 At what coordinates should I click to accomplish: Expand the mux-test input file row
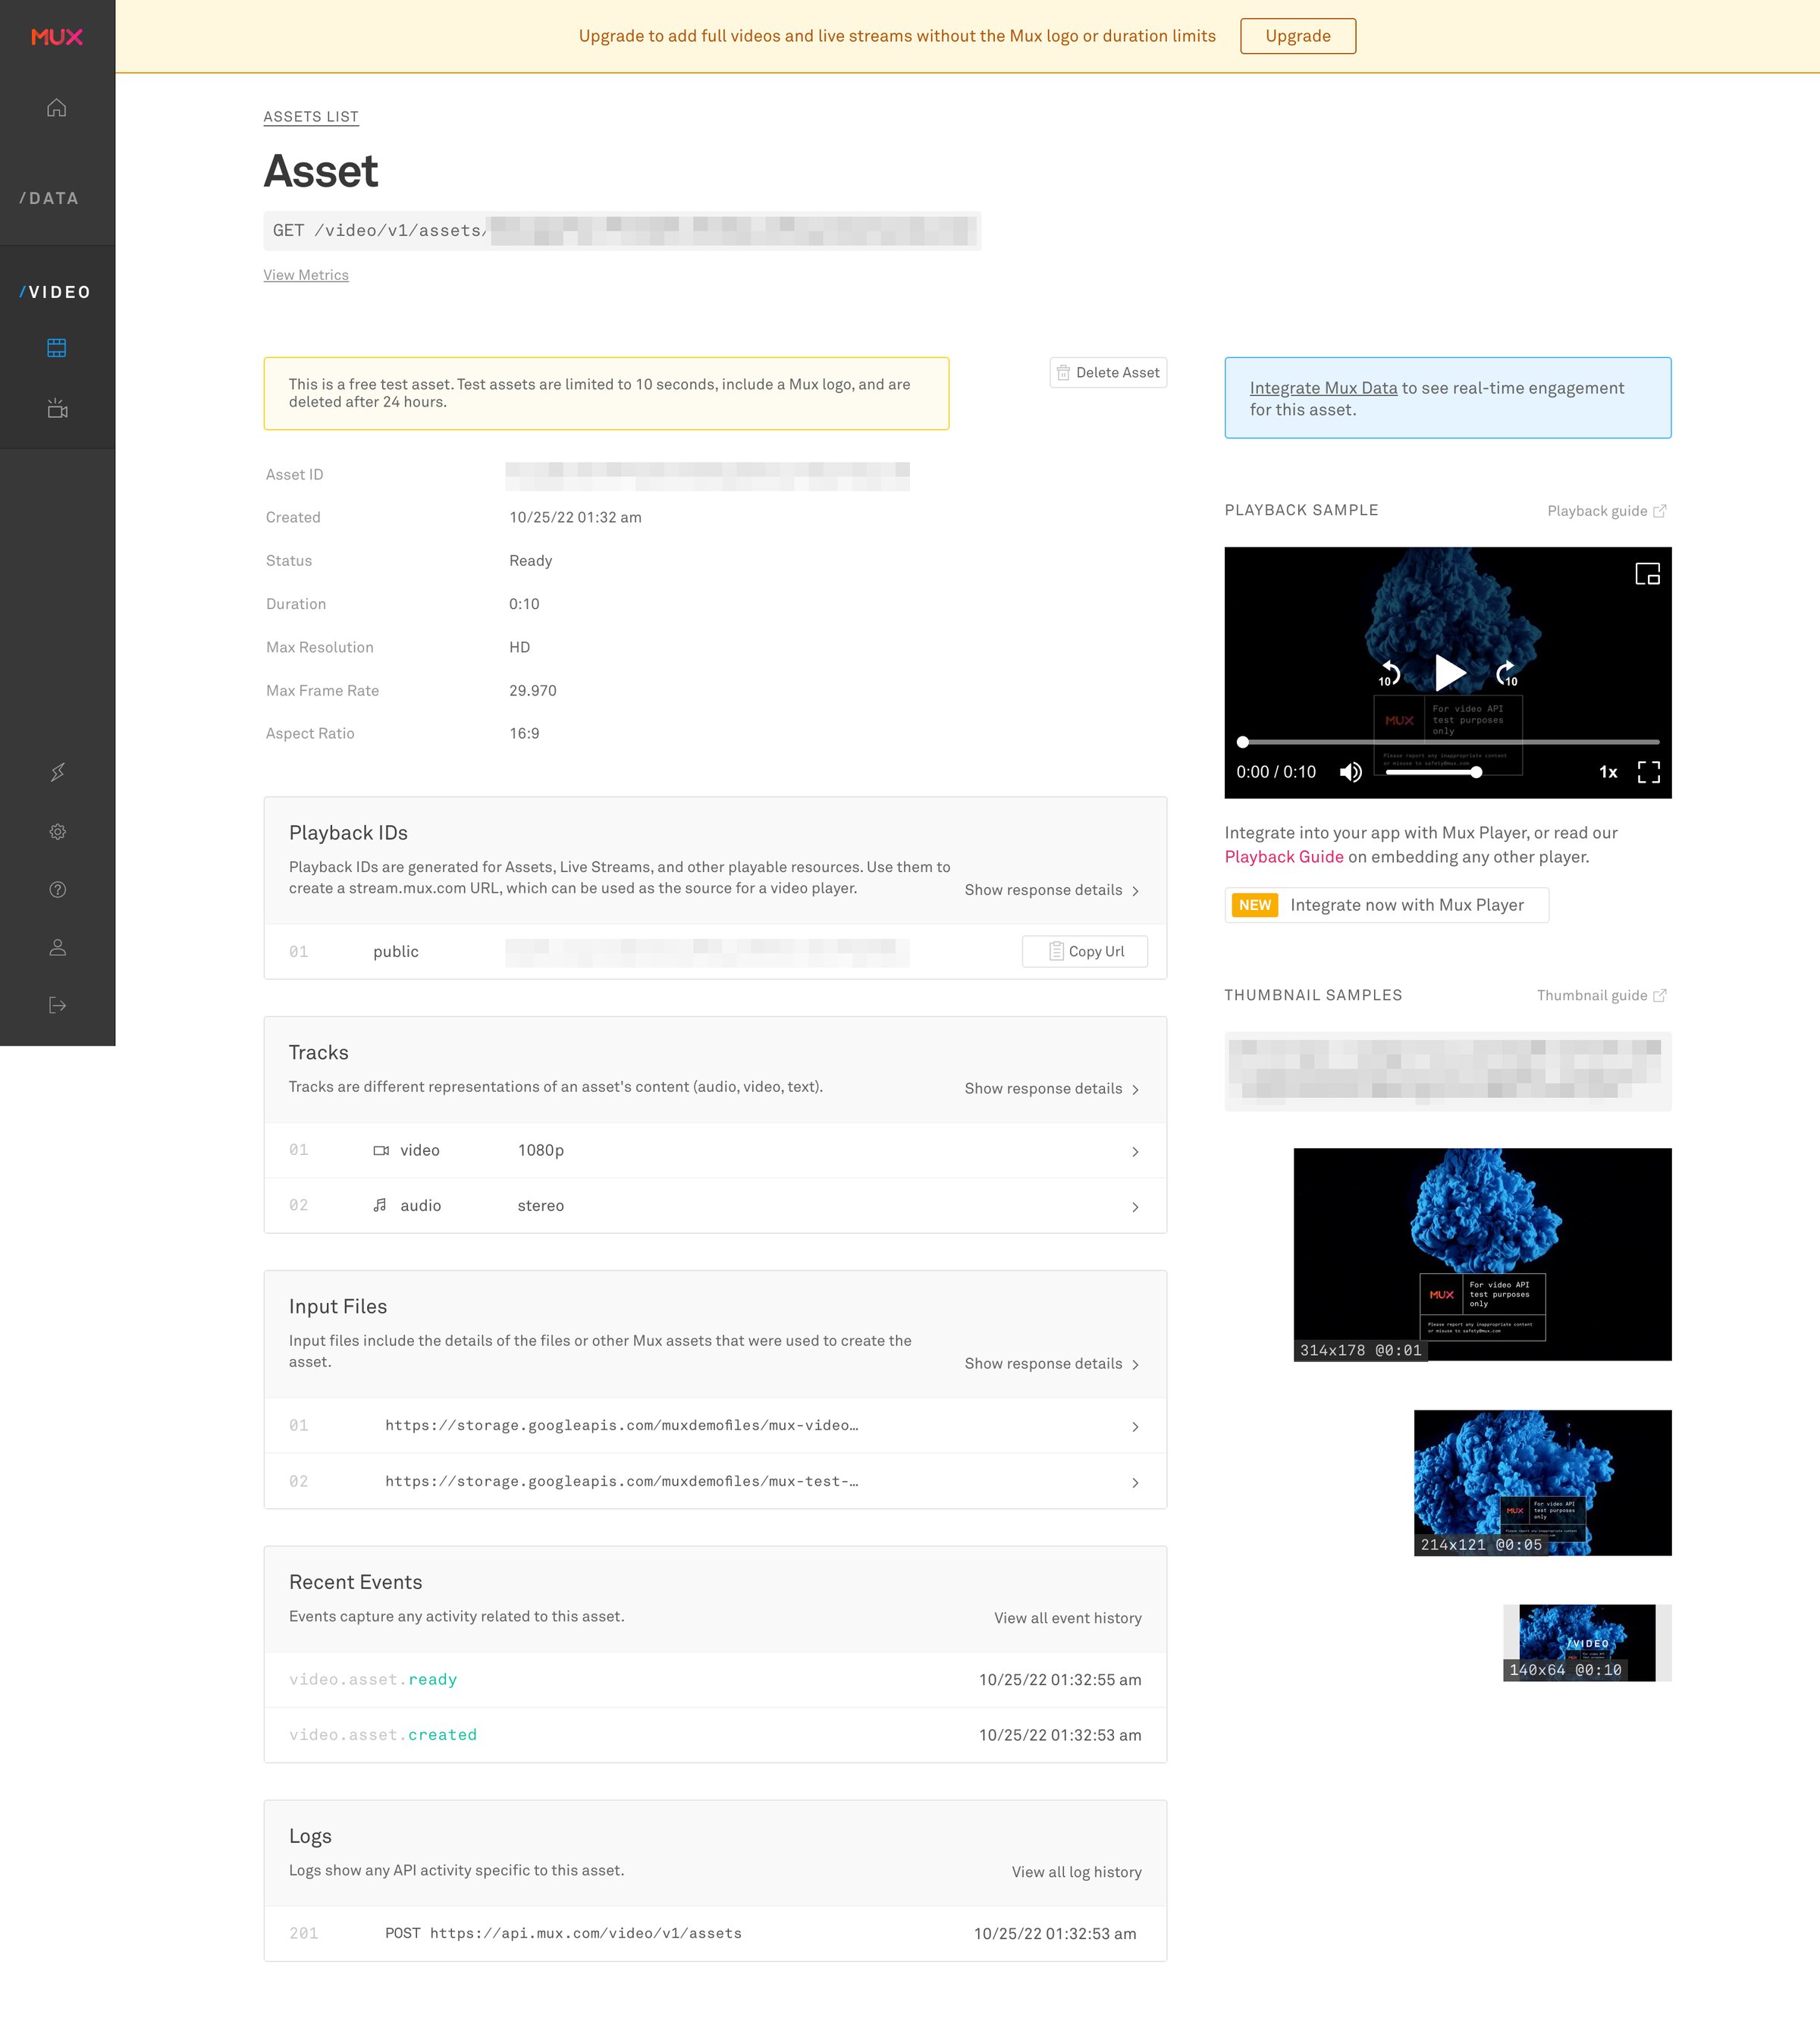(715, 1481)
